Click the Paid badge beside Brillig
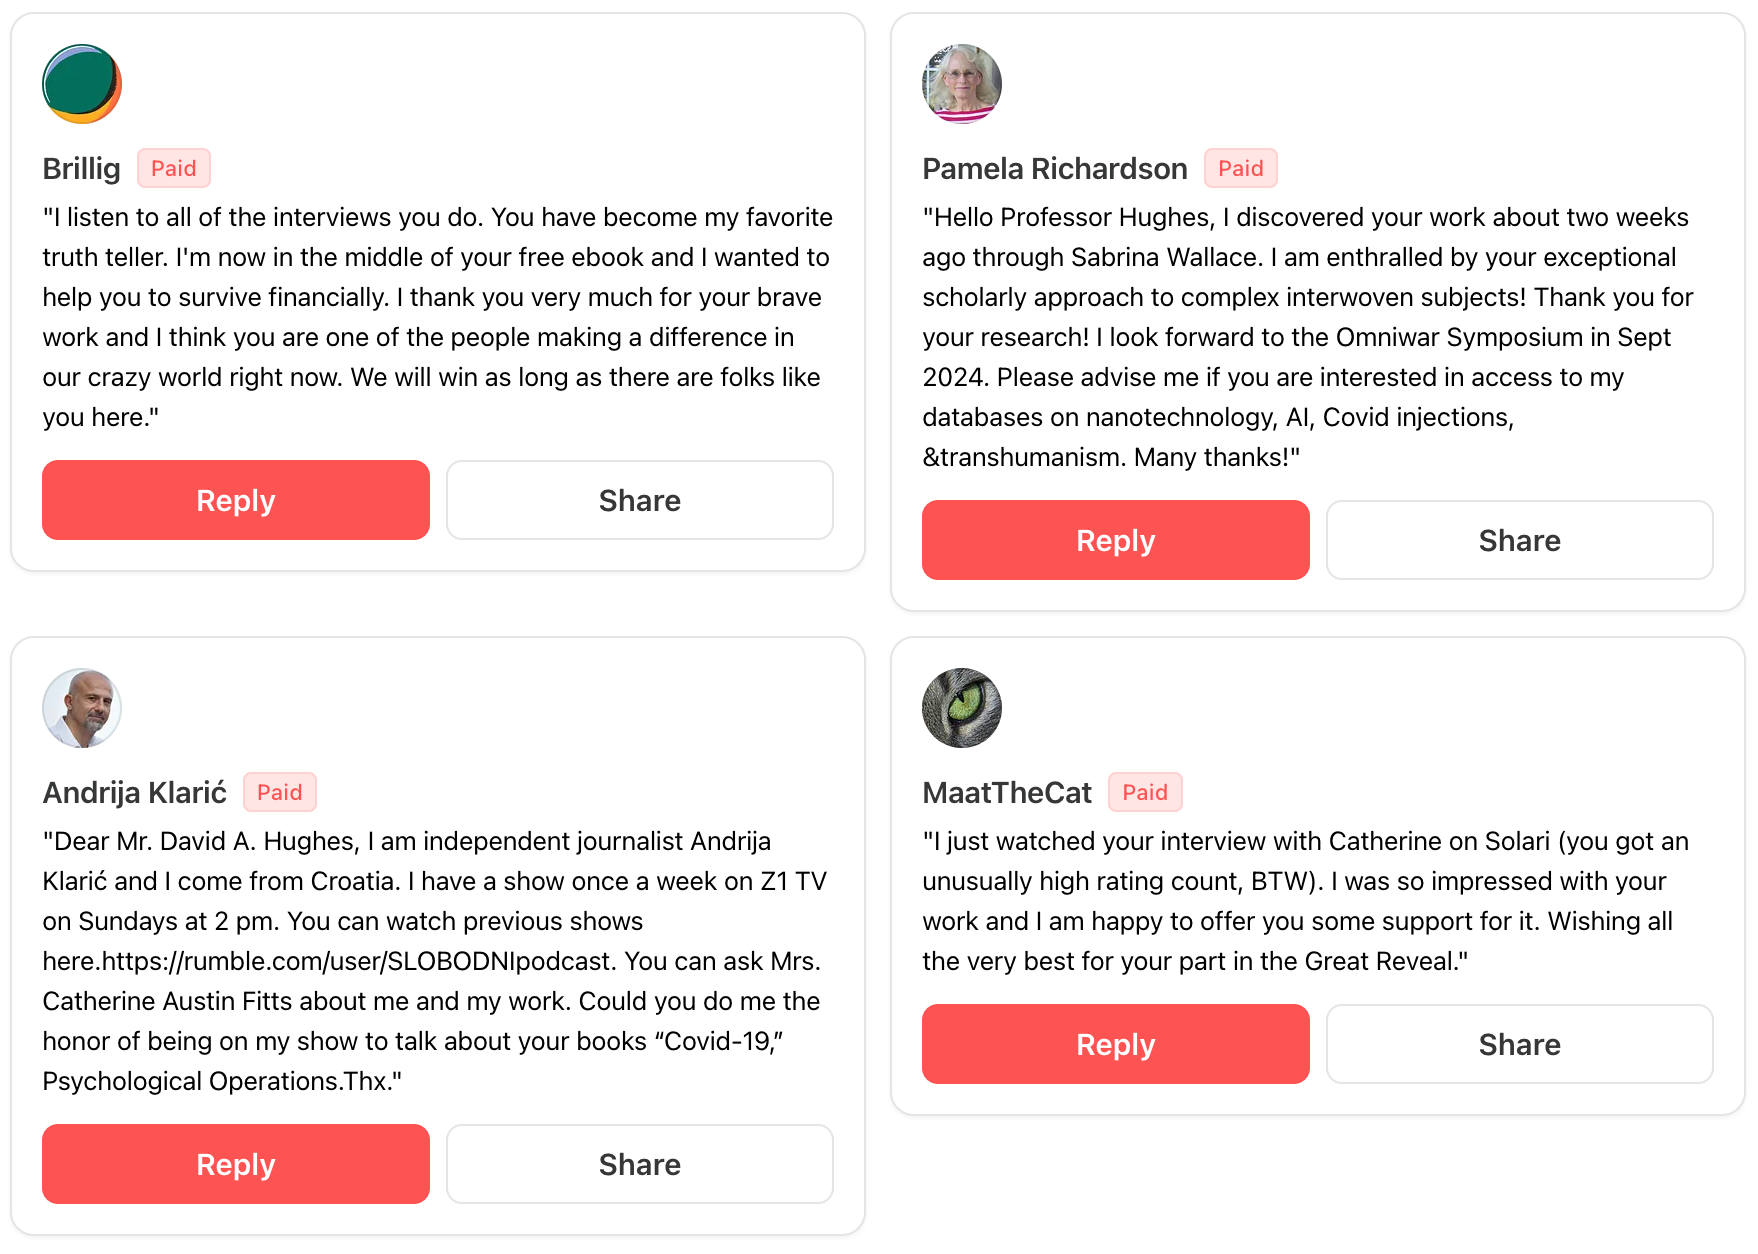The width and height of the screenshot is (1758, 1254). (174, 168)
